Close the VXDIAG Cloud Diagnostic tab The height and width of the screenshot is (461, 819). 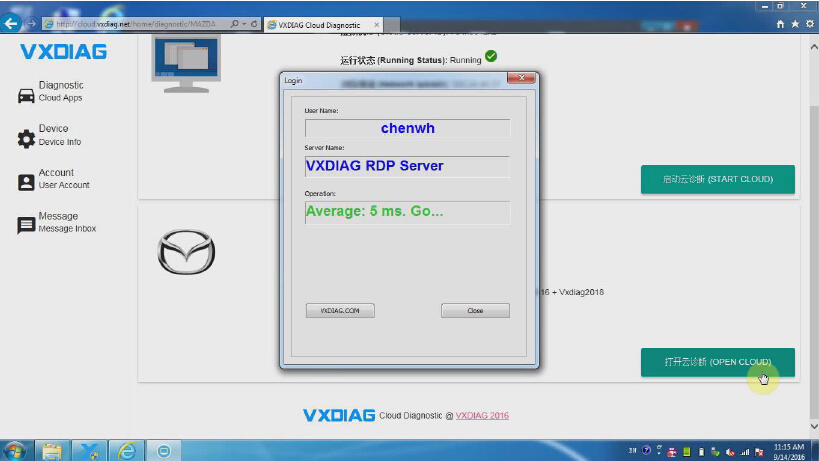(377, 25)
